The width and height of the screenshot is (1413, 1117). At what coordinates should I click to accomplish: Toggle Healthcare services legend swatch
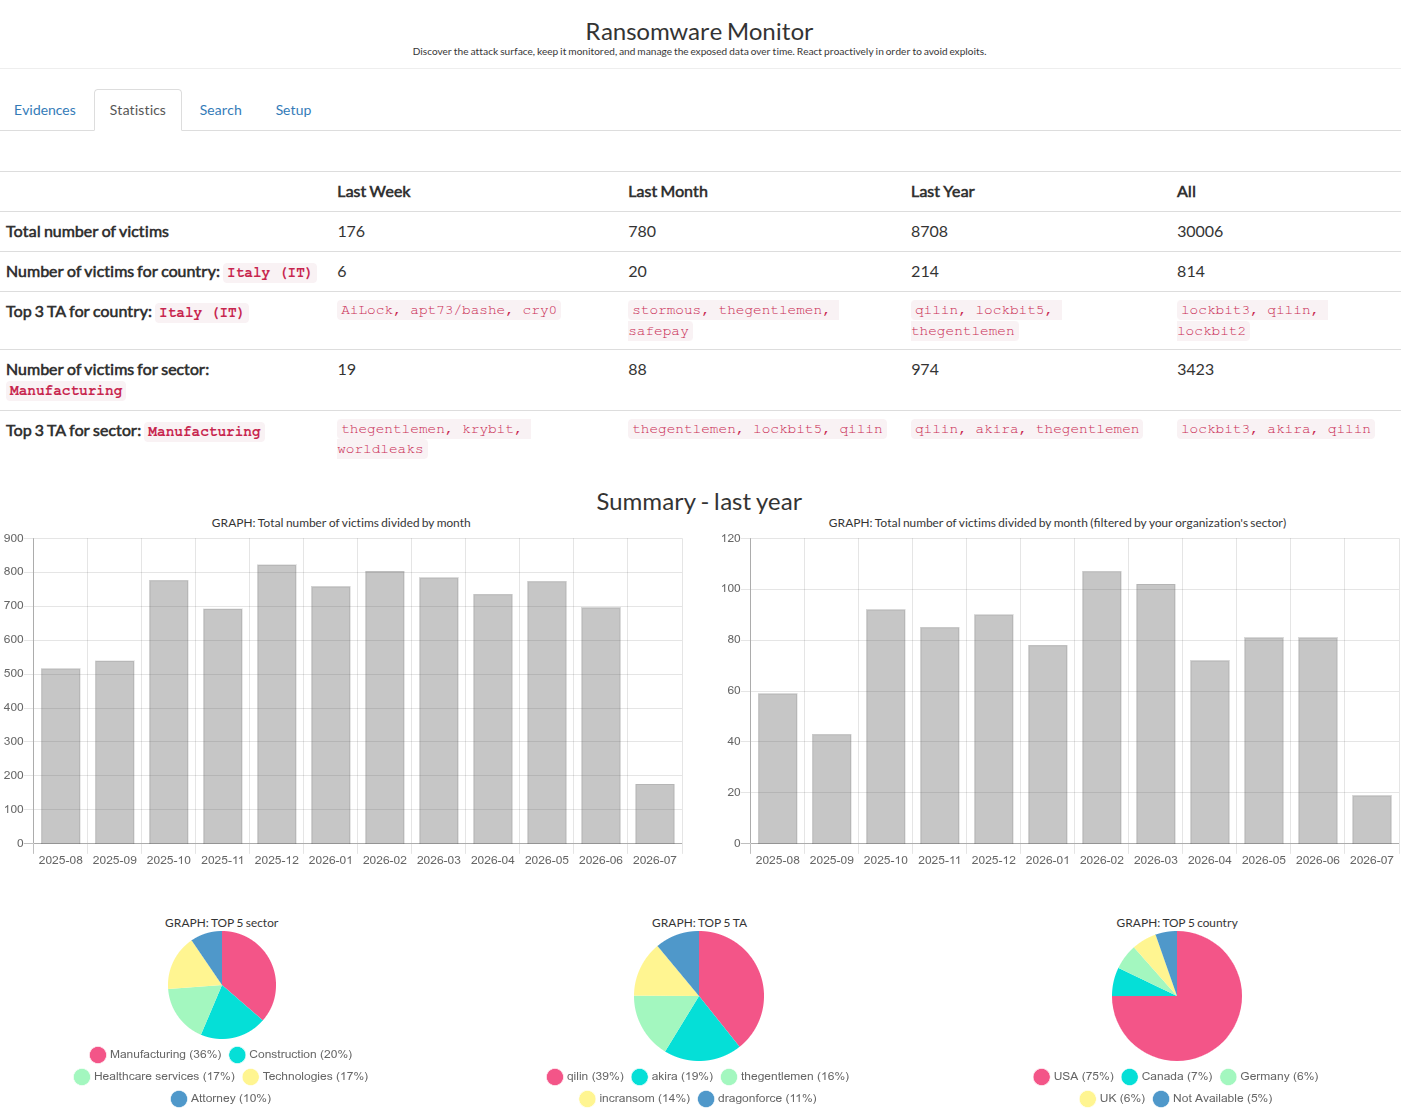(x=82, y=1077)
